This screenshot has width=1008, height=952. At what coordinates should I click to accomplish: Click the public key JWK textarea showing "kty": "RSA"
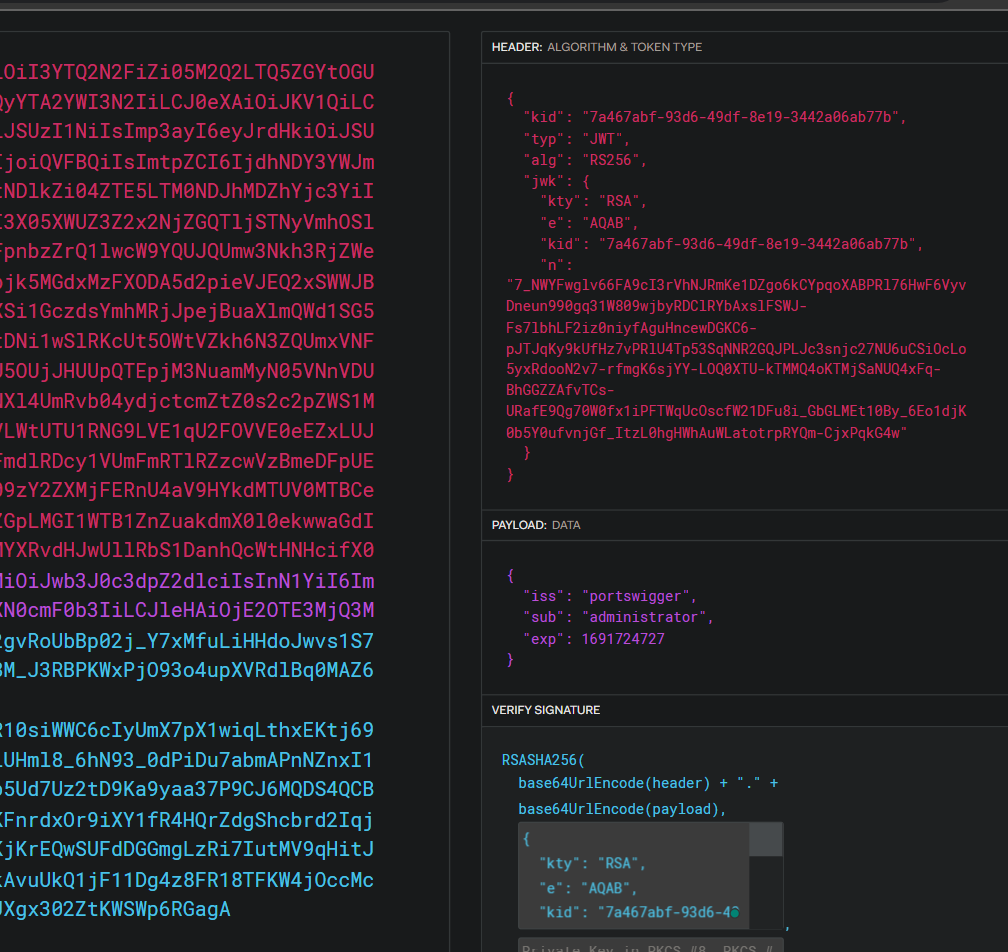point(633,876)
